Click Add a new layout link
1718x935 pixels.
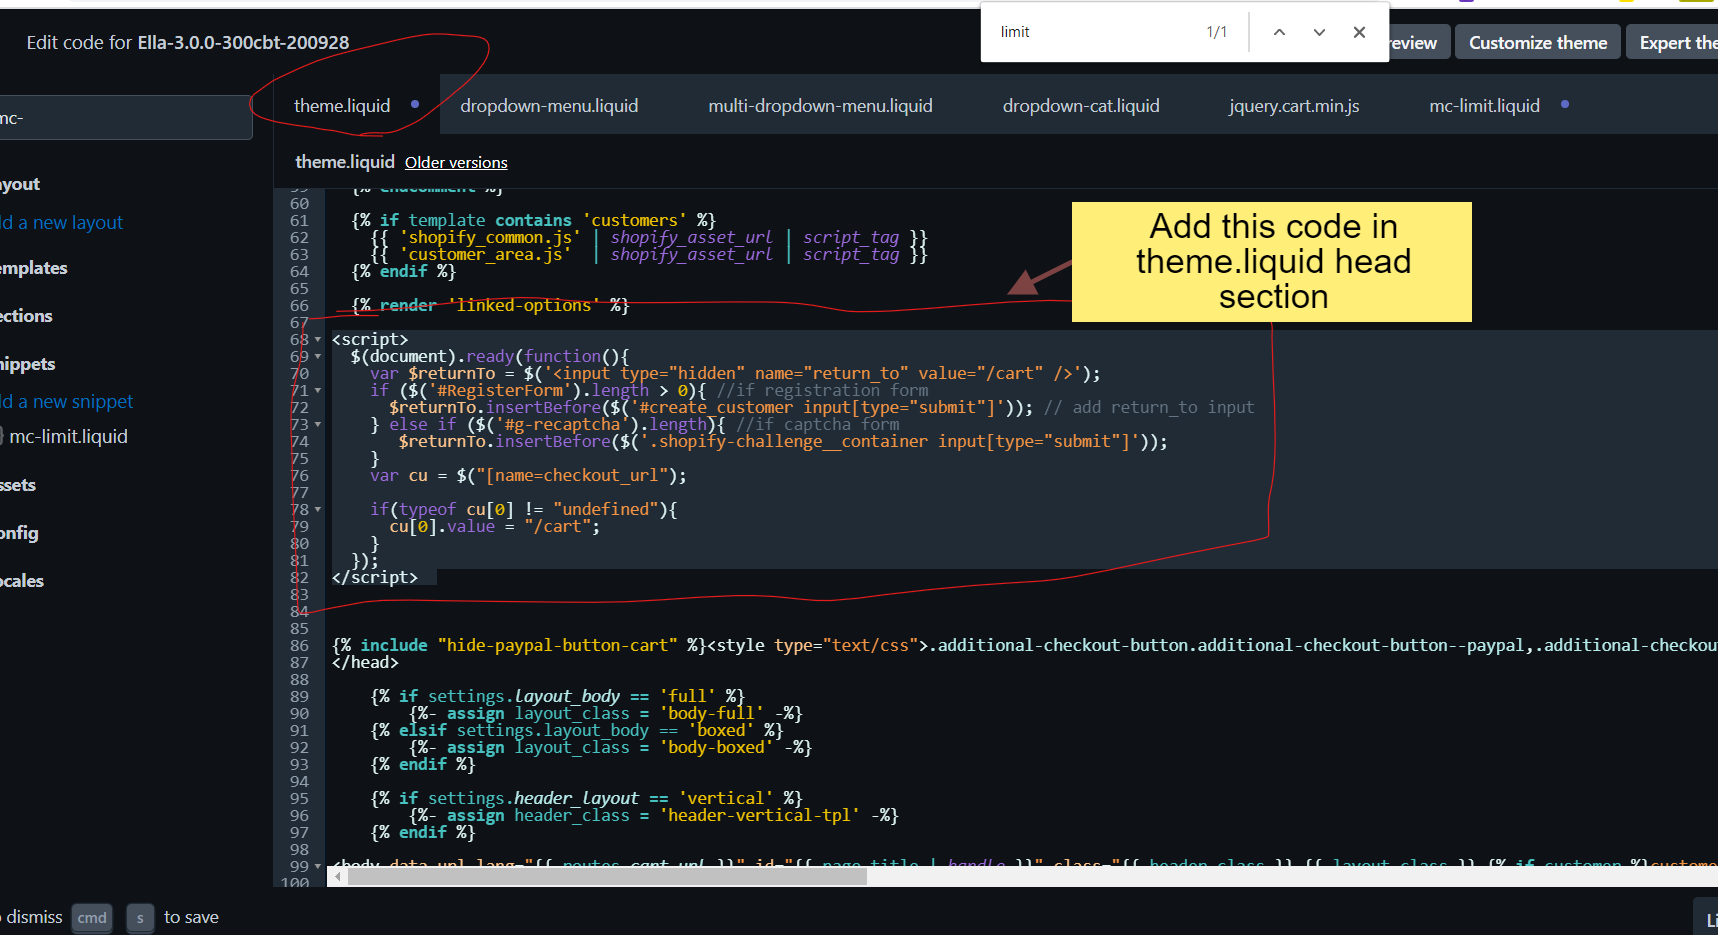(61, 222)
